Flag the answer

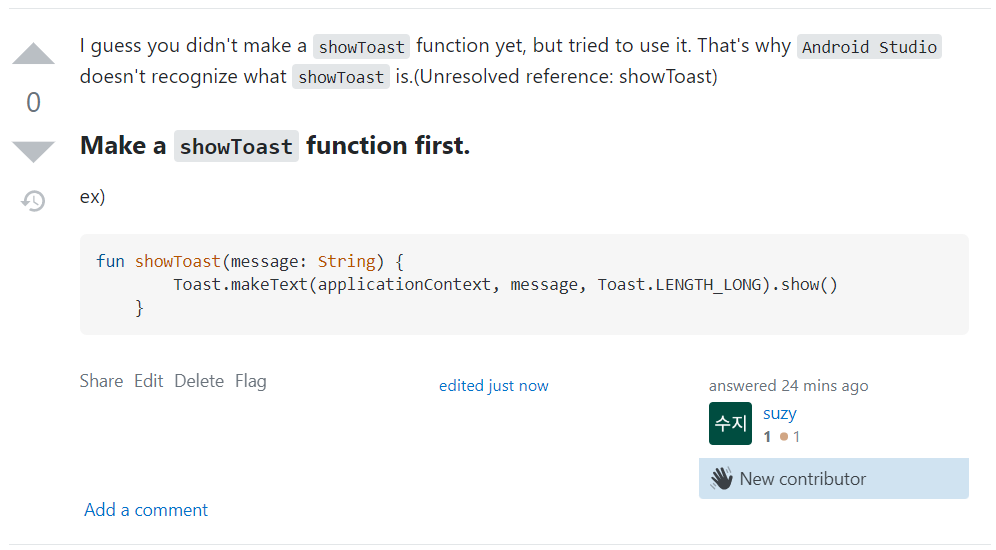pos(251,381)
